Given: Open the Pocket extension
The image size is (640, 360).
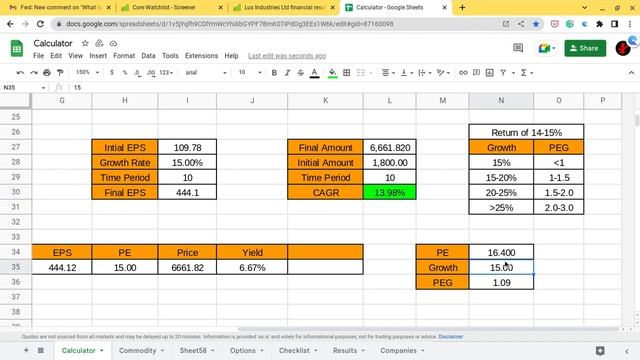Looking at the screenshot, I should click(x=554, y=24).
